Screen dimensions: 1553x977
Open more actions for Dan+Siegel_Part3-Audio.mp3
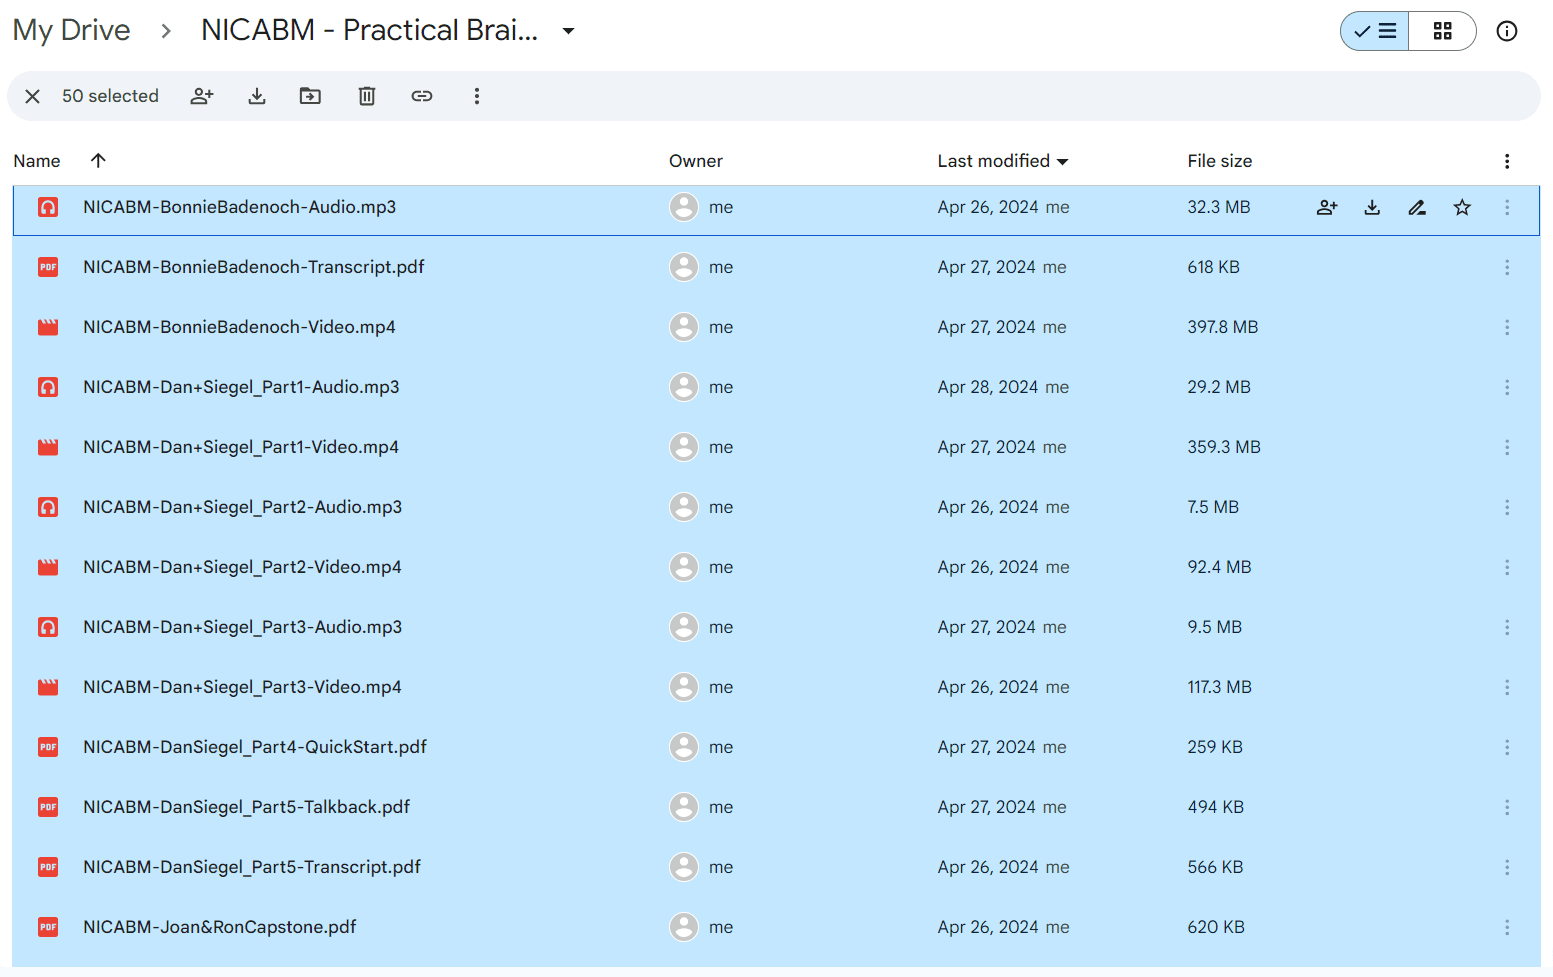click(x=1507, y=627)
